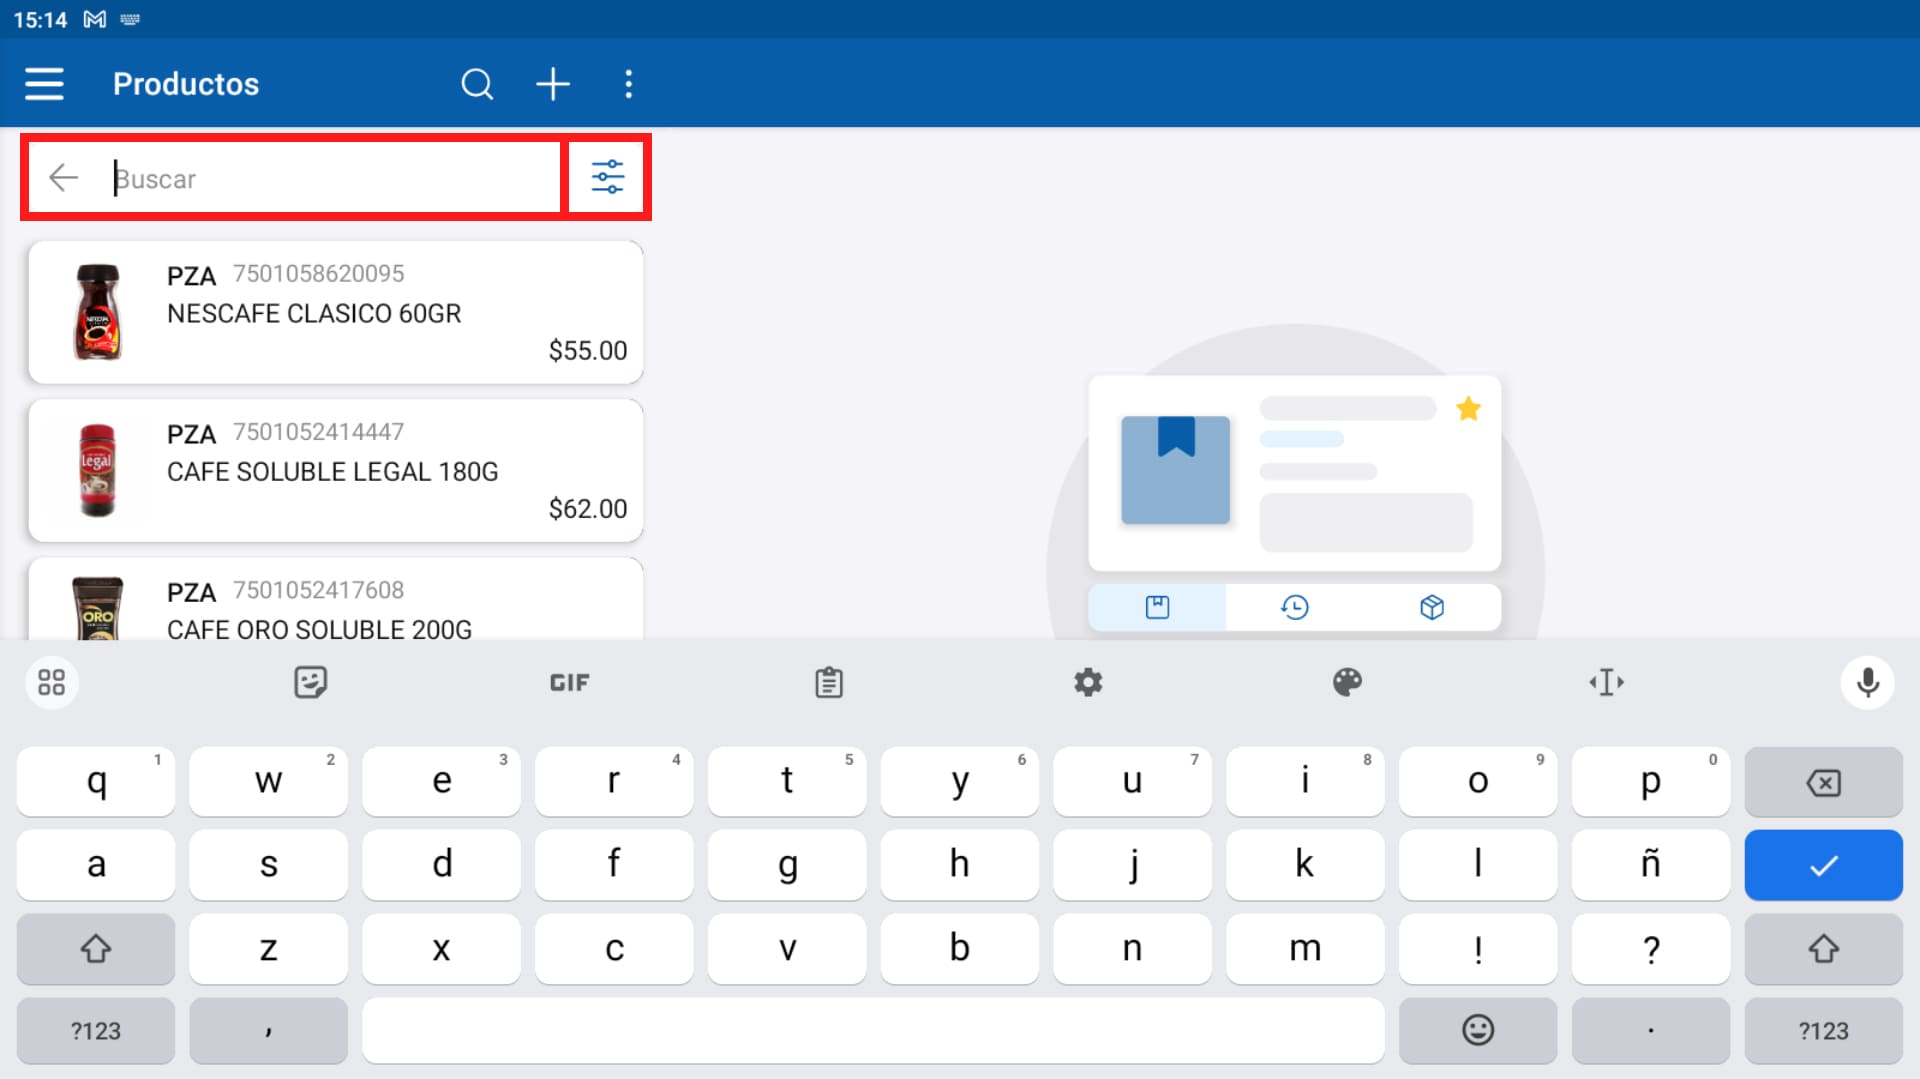The height and width of the screenshot is (1079, 1920).
Task: Activate voice input microphone
Action: [1867, 682]
